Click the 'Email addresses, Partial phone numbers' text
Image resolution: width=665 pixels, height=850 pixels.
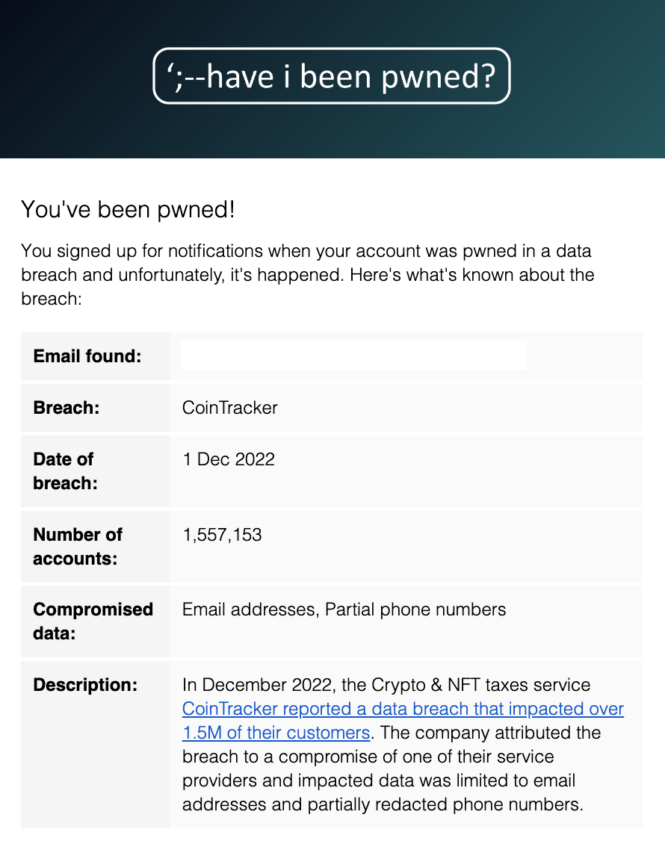(x=344, y=609)
